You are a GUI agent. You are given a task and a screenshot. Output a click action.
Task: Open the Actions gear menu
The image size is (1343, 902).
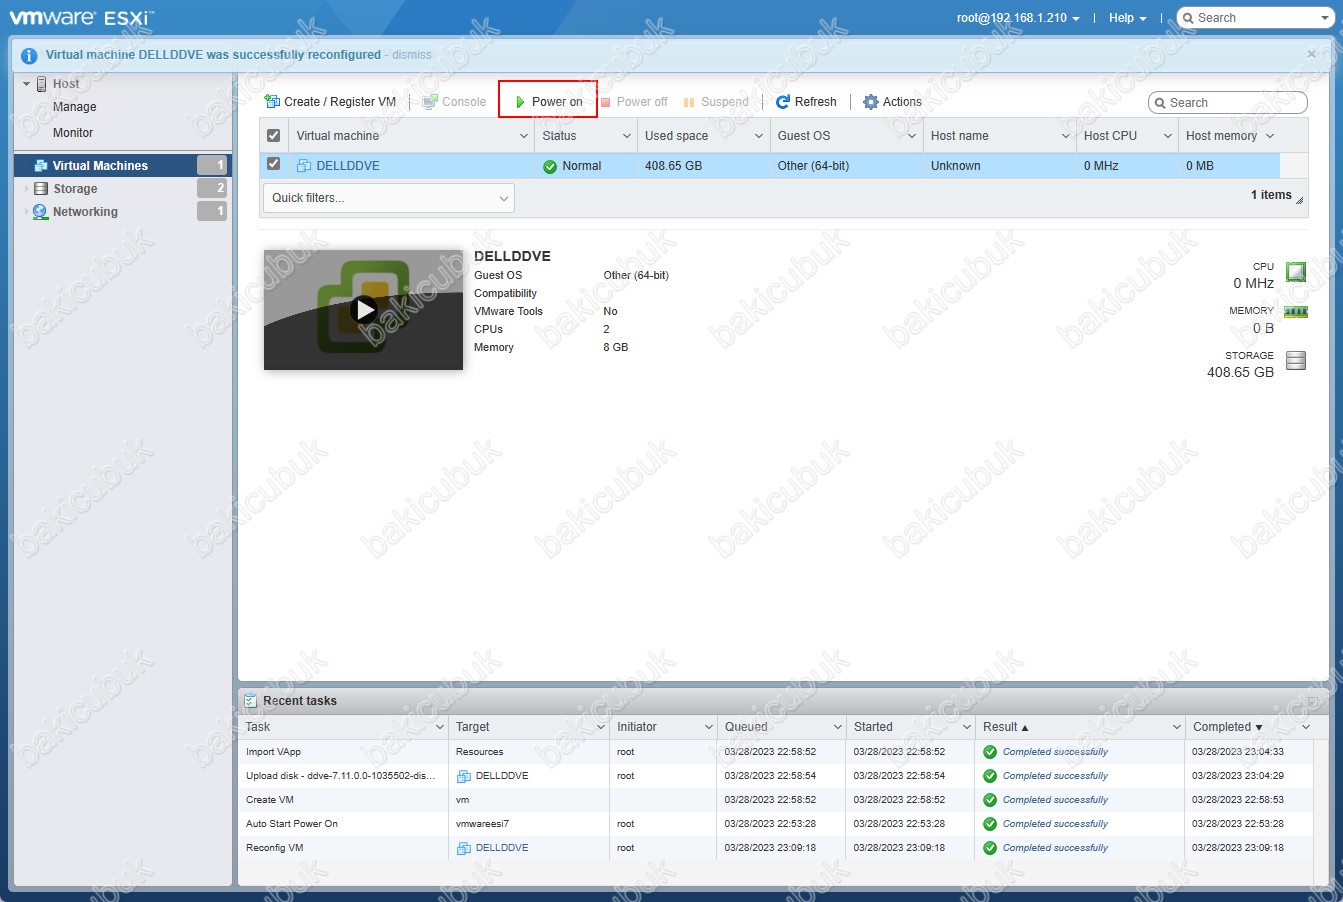(892, 102)
